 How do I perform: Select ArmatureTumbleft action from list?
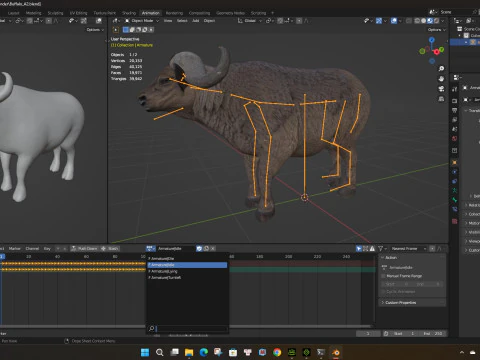[187, 278]
